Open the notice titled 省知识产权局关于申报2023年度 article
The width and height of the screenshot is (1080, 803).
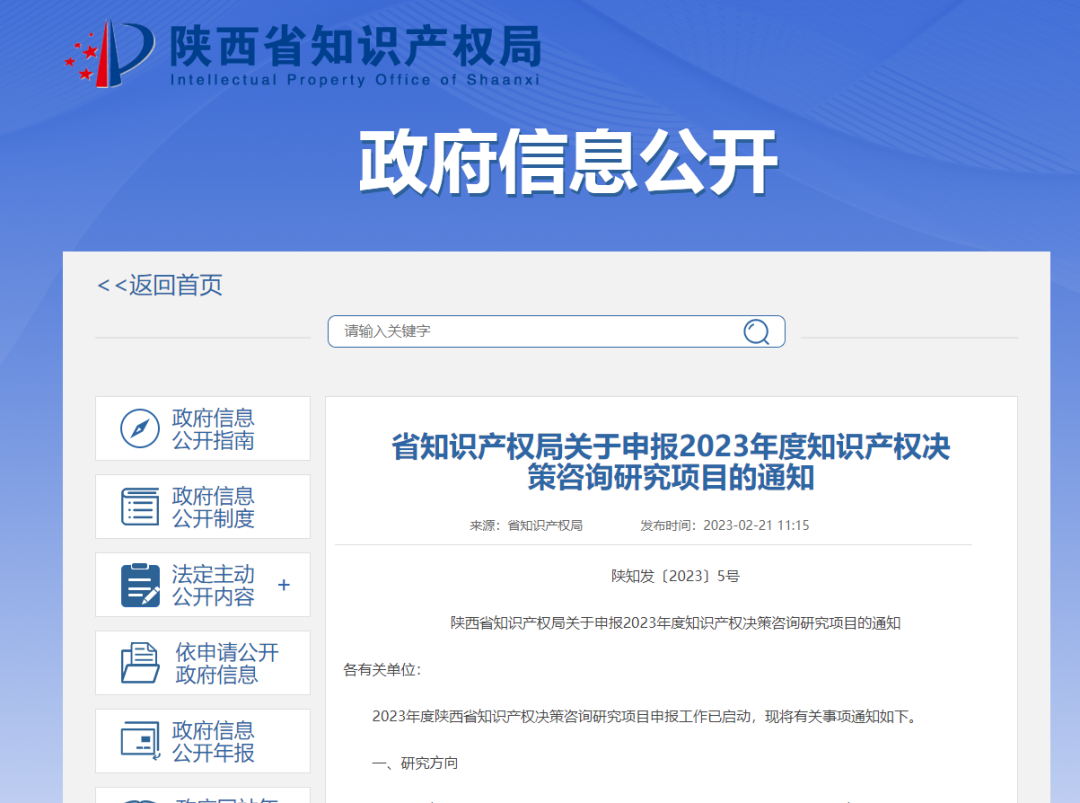[672, 463]
